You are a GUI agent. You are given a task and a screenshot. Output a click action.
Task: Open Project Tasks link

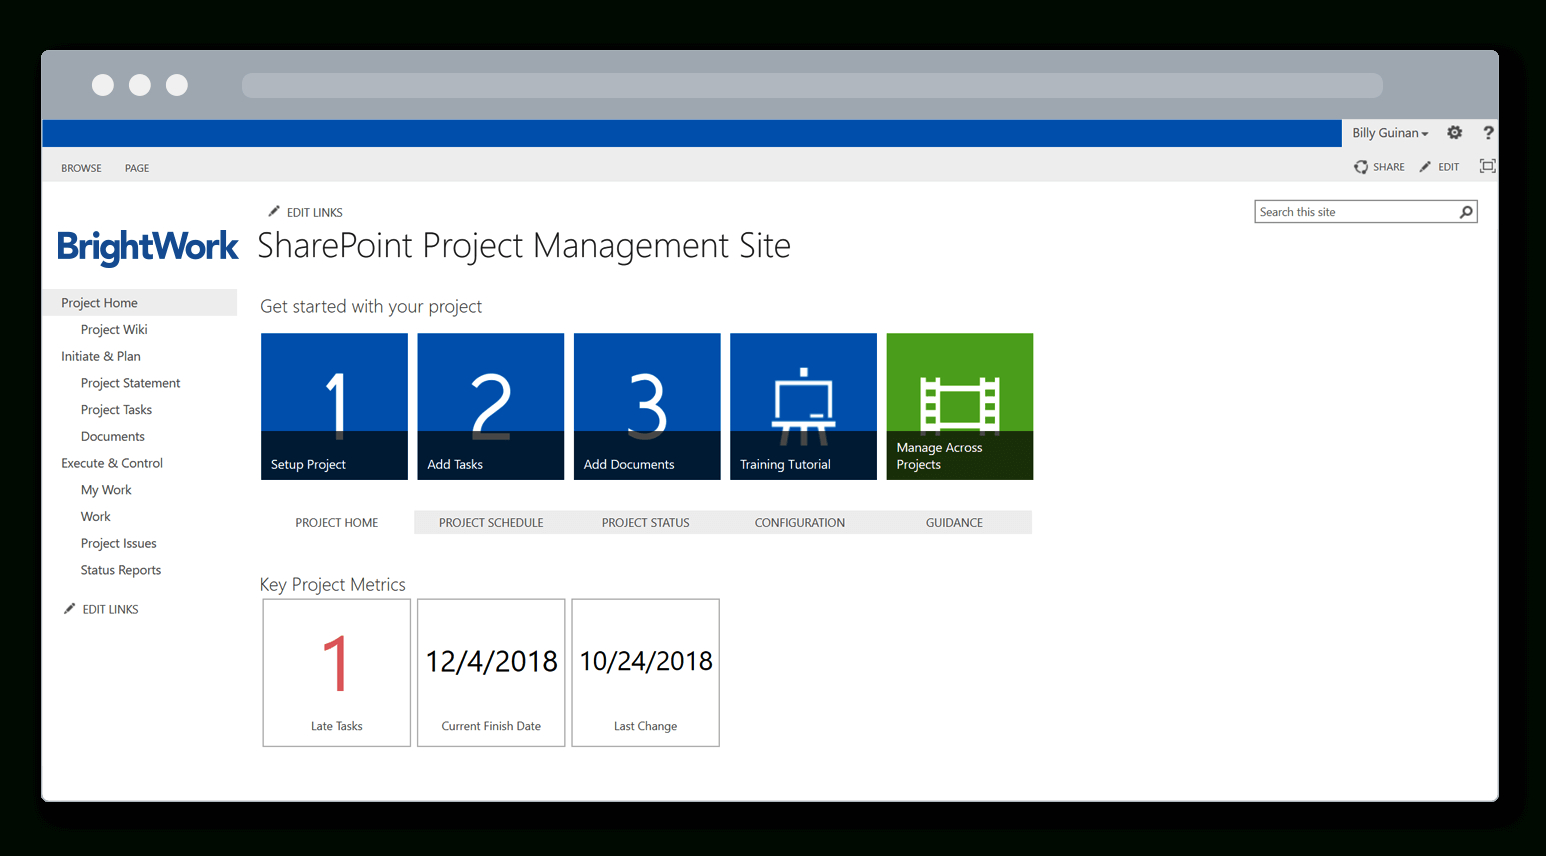[116, 410]
